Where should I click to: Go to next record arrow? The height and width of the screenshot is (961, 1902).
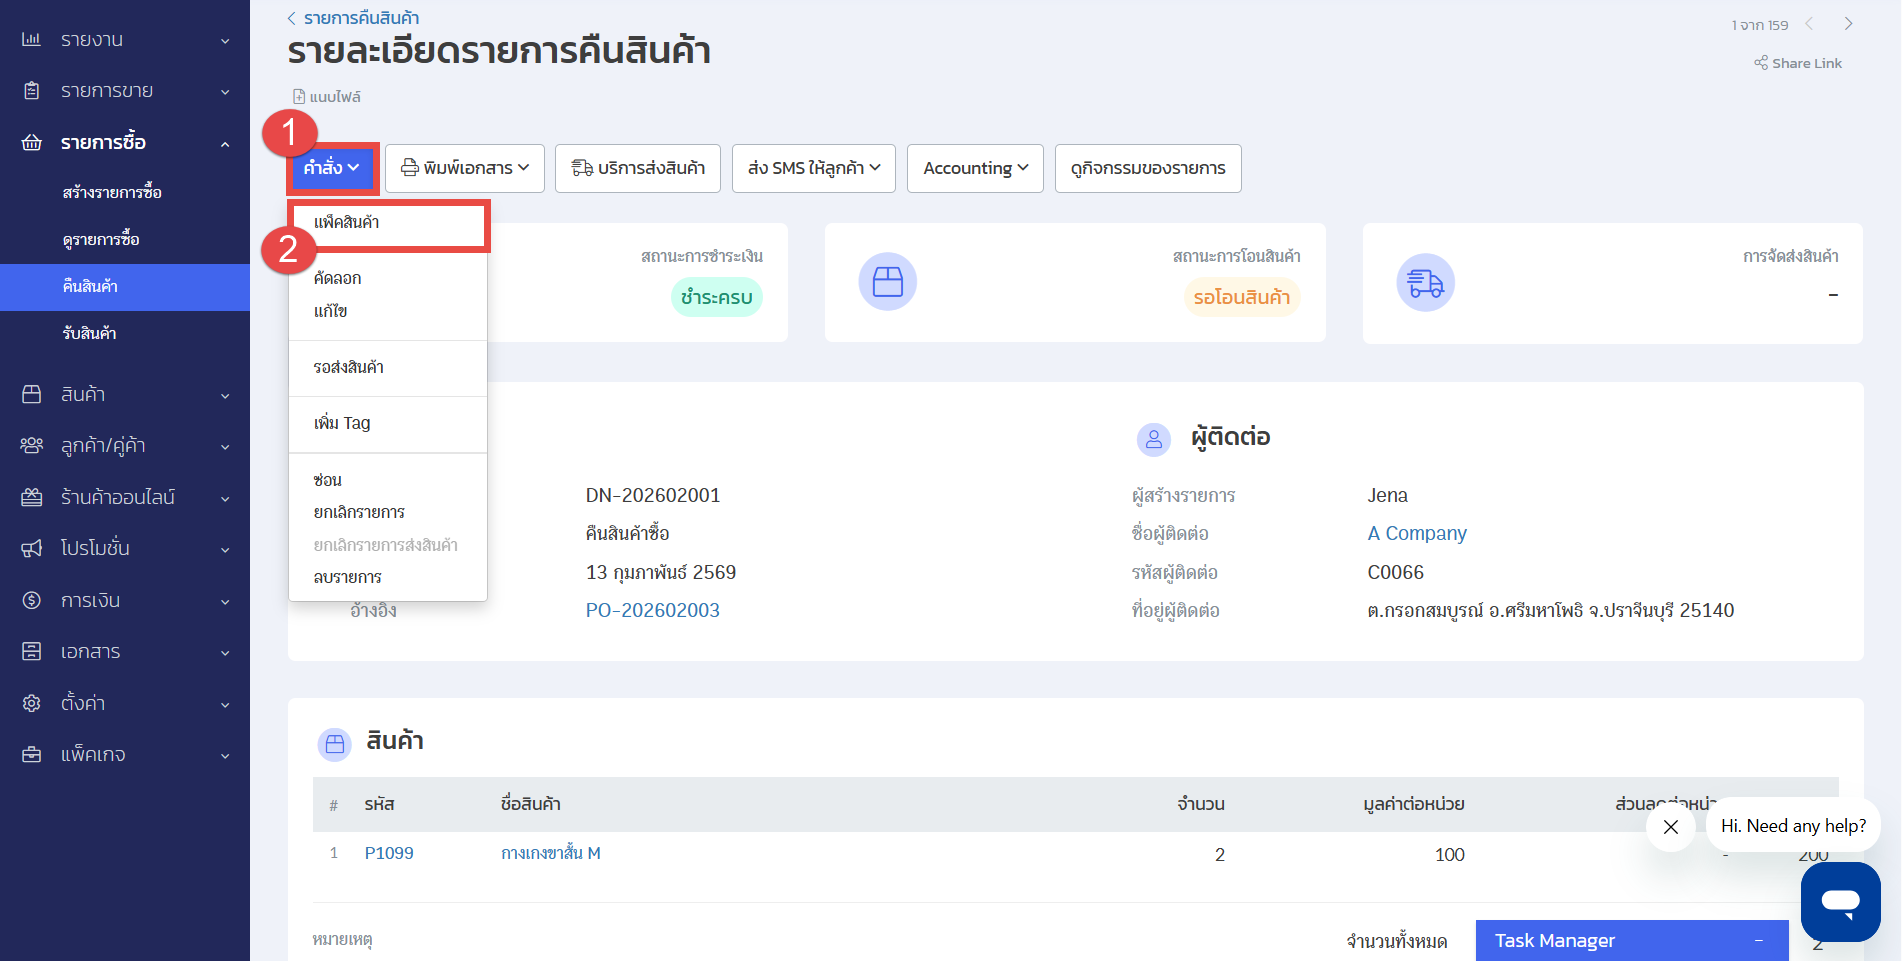click(x=1848, y=24)
